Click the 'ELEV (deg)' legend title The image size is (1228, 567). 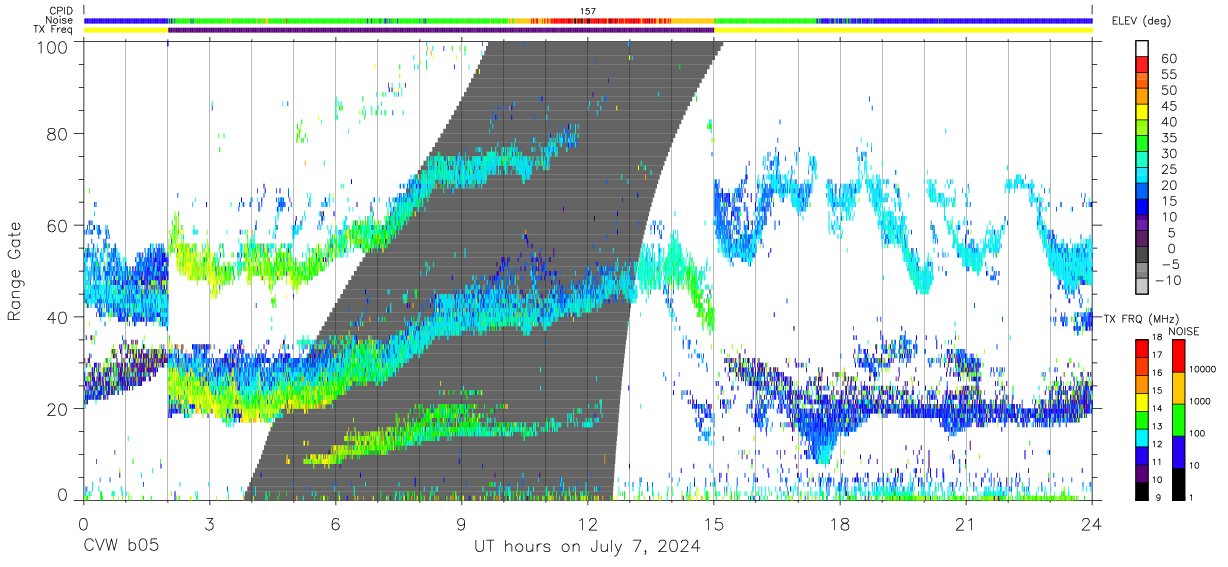[x=1141, y=21]
